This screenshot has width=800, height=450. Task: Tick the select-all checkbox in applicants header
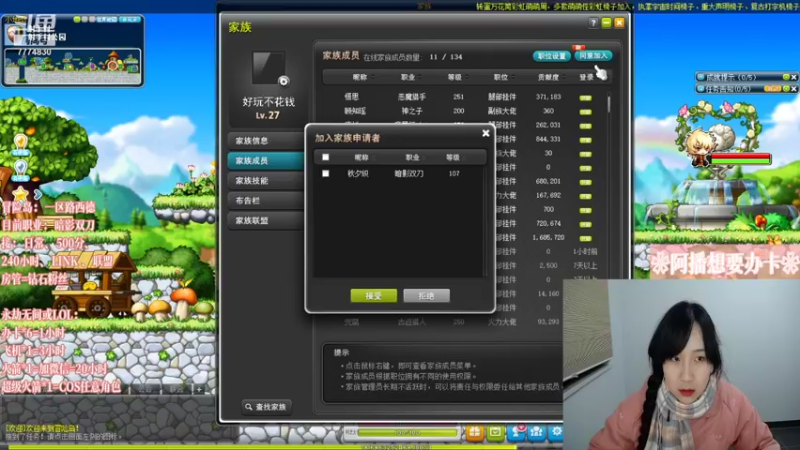click(x=326, y=157)
